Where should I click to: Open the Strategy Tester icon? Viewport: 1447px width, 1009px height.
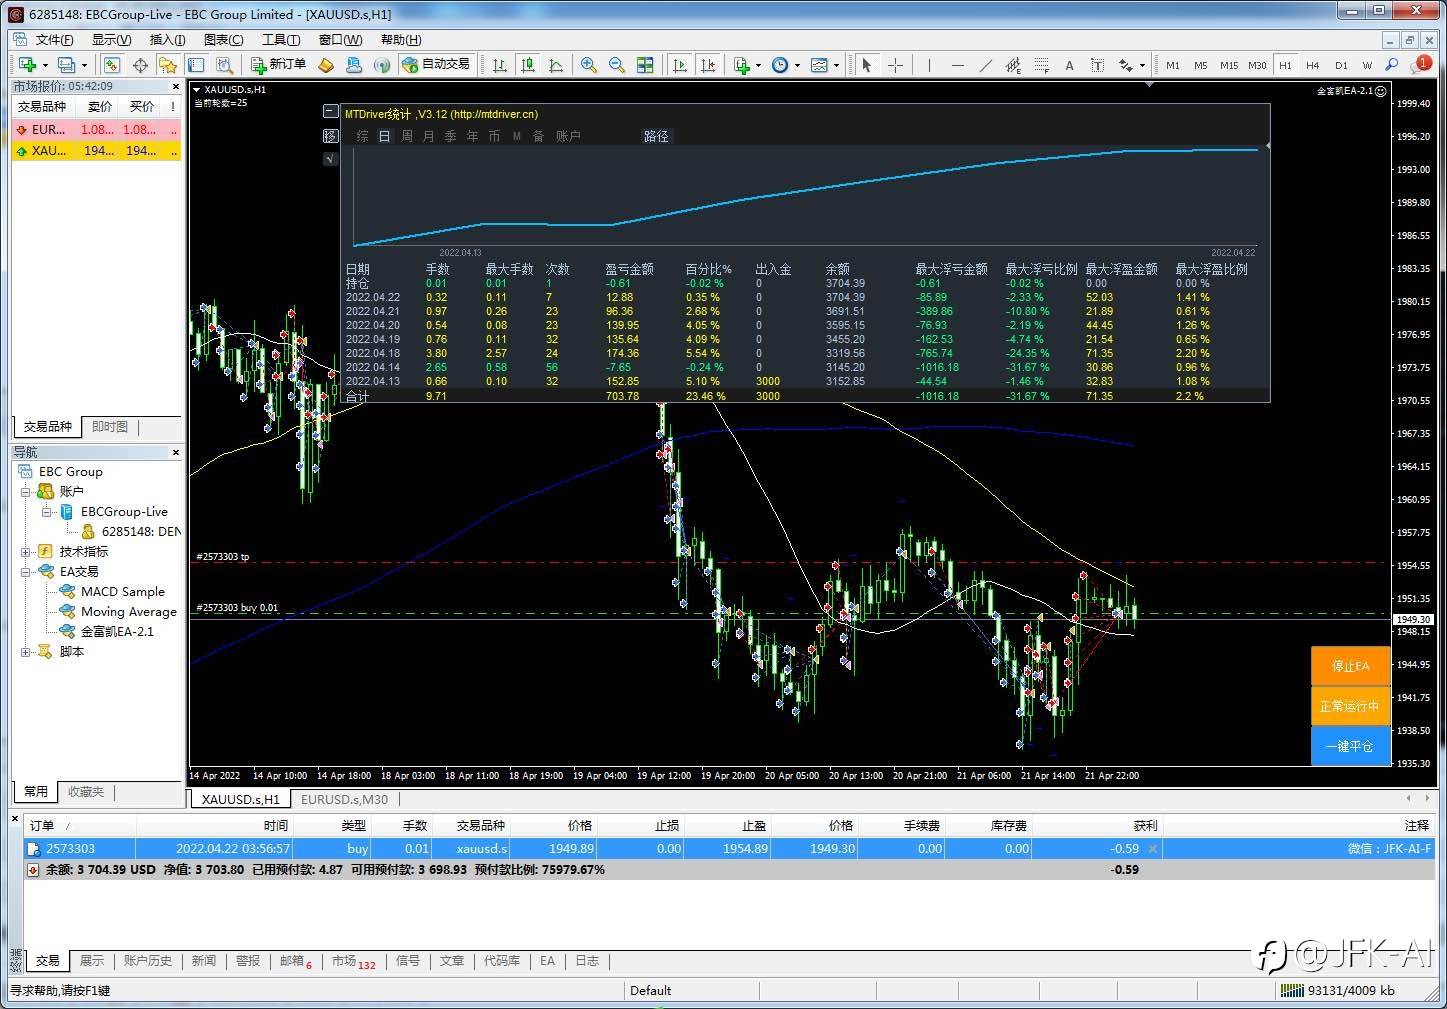pos(224,65)
